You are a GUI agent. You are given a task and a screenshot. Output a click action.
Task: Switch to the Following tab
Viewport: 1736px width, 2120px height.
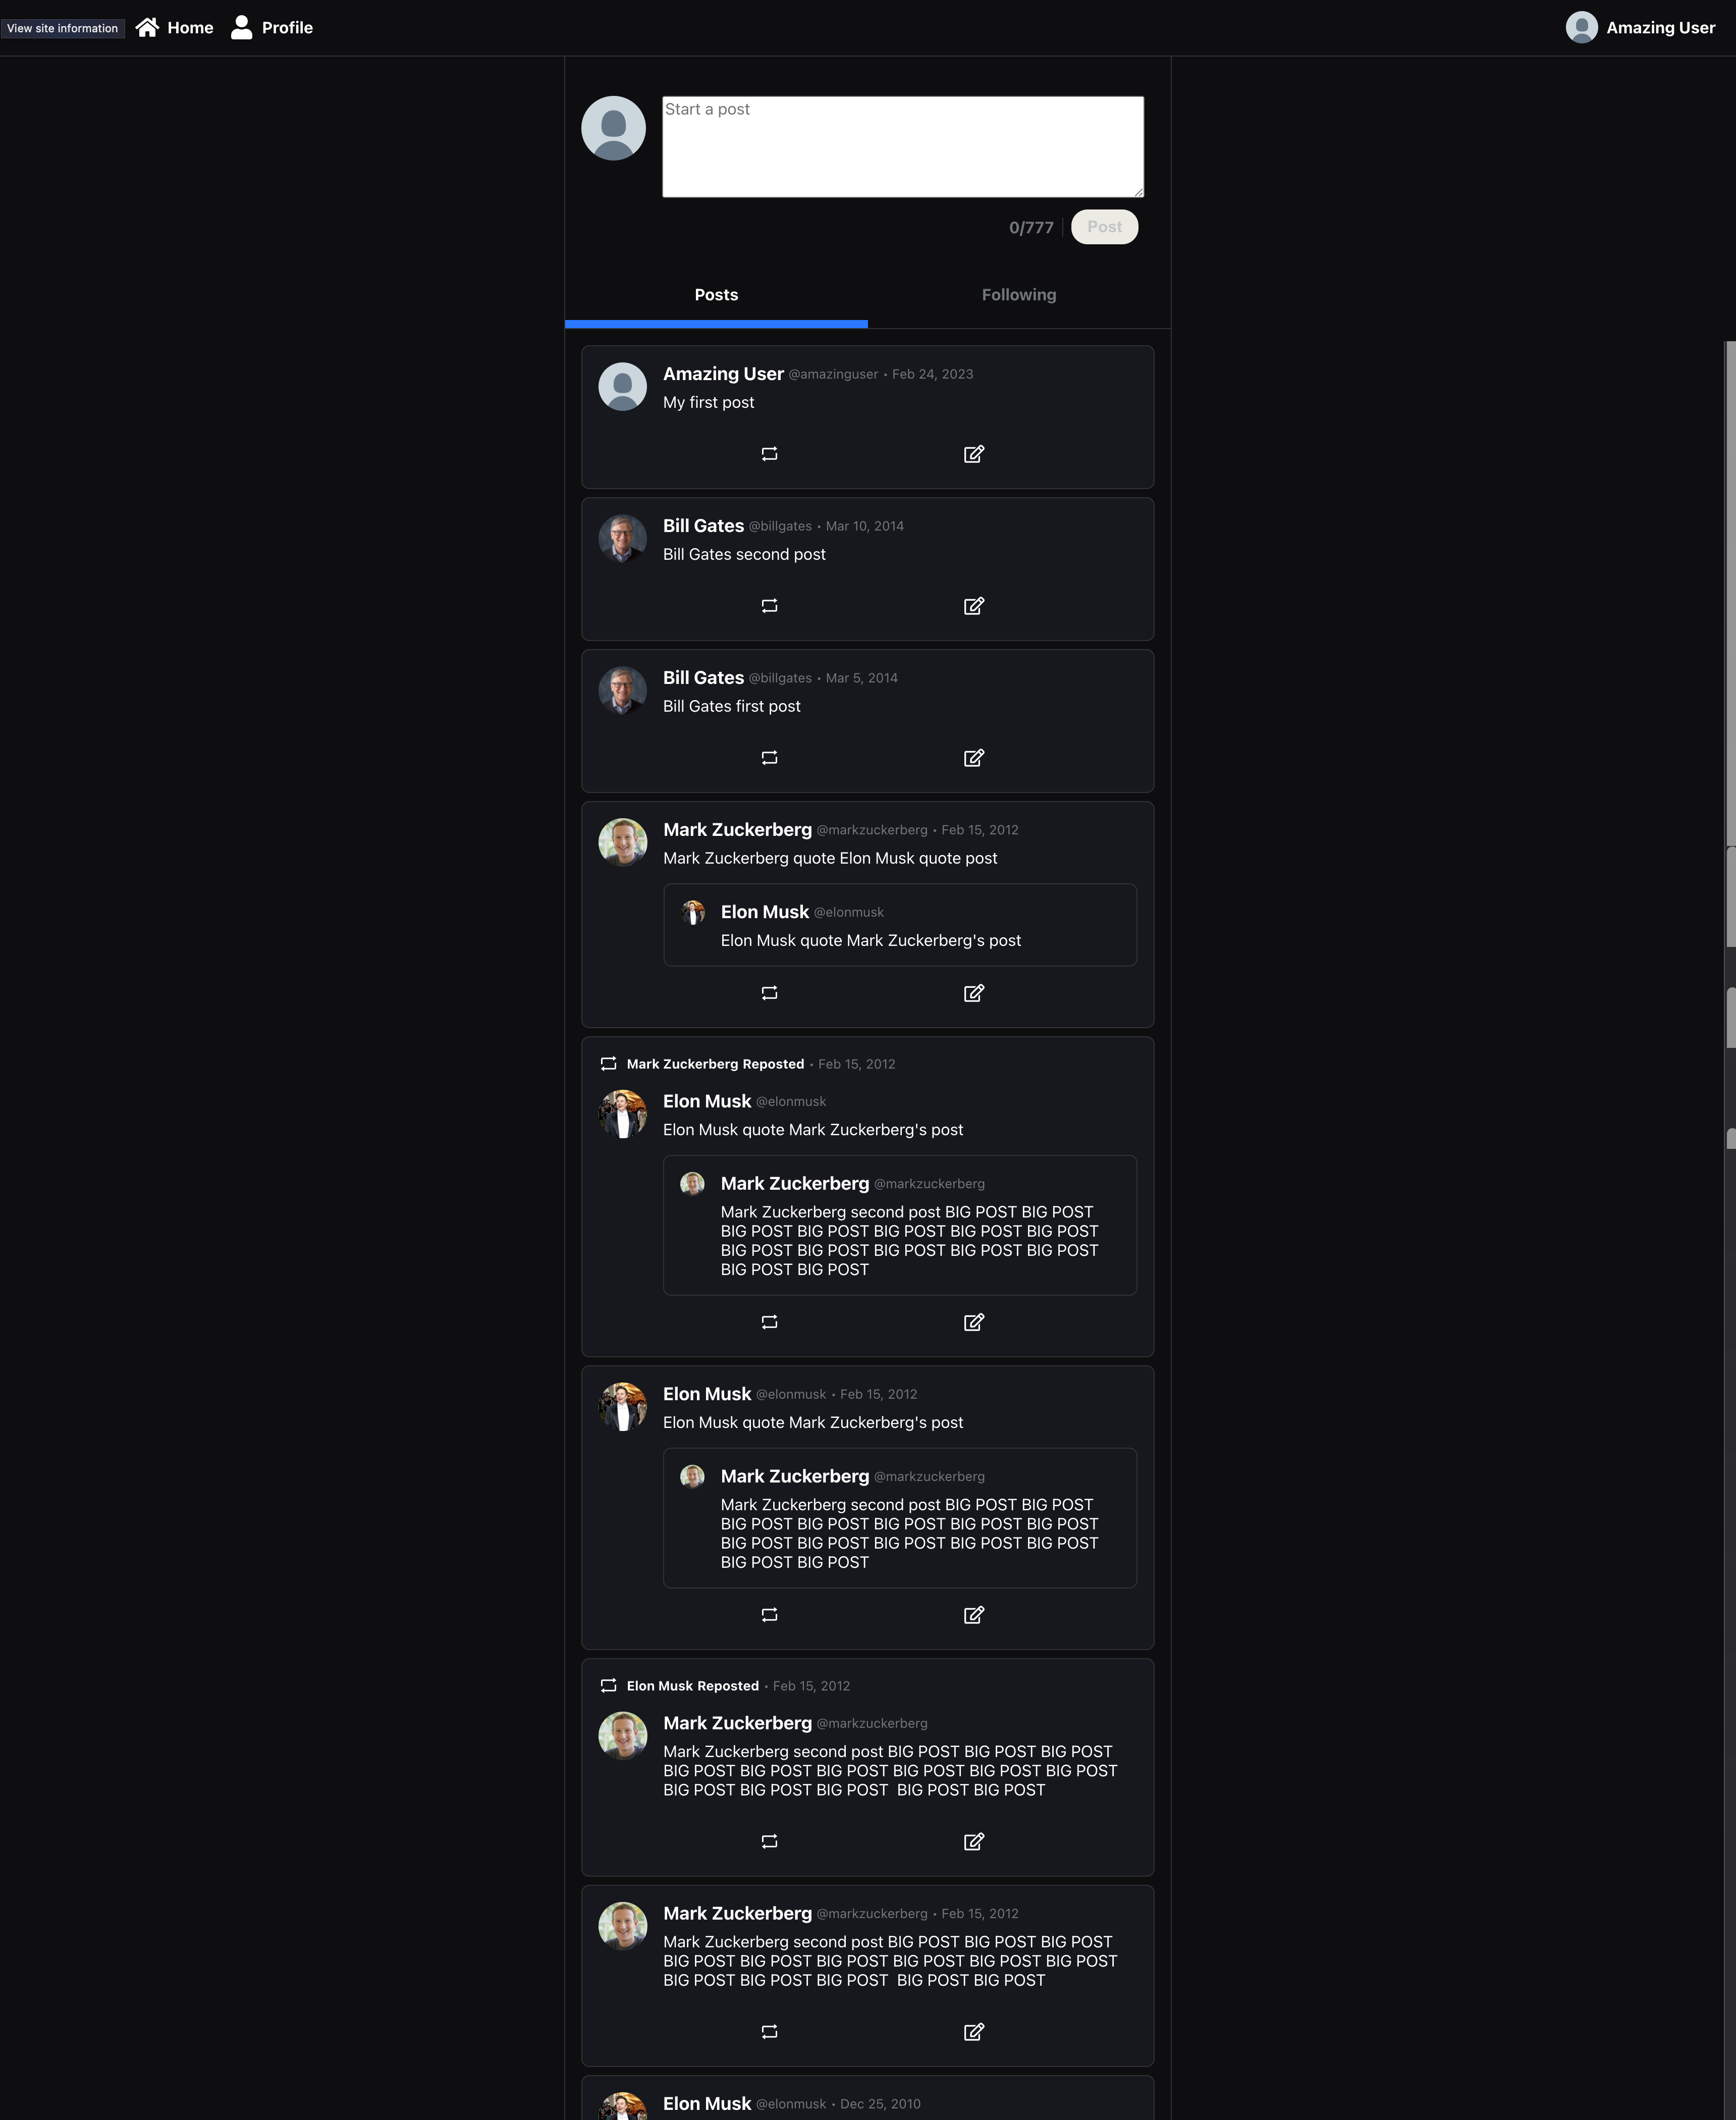[1018, 295]
